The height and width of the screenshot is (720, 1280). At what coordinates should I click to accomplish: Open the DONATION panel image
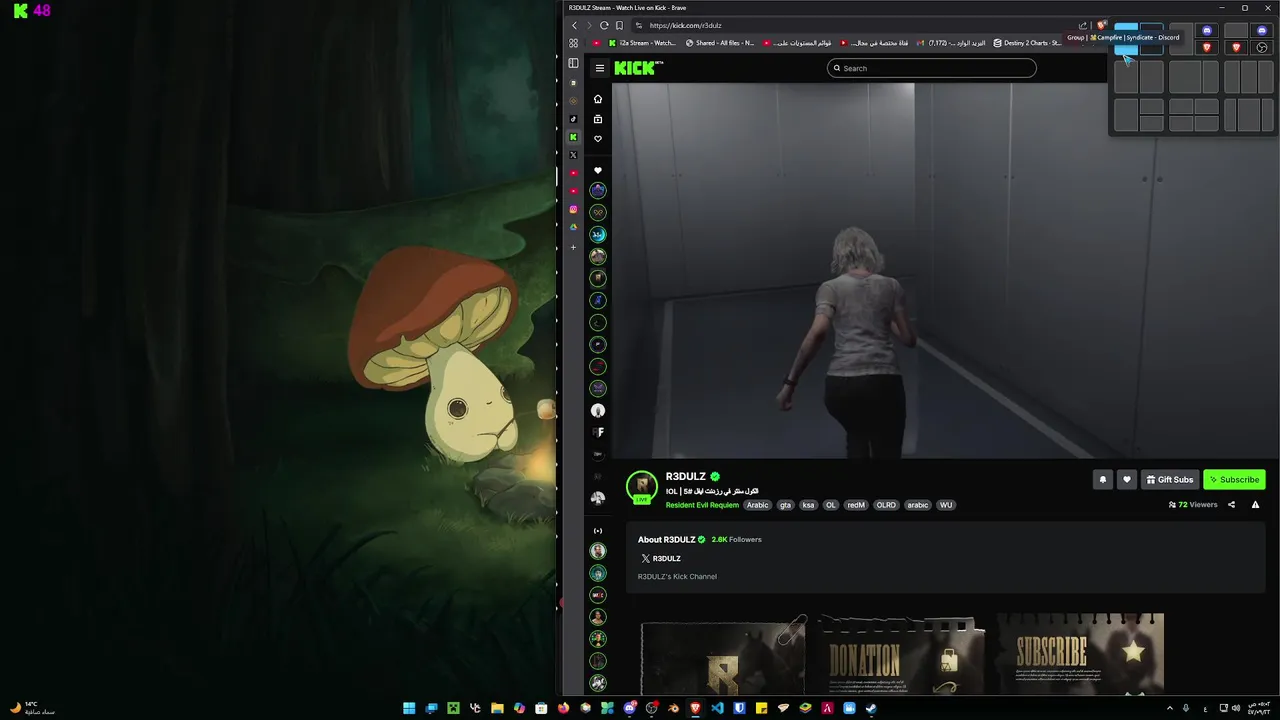[900, 654]
